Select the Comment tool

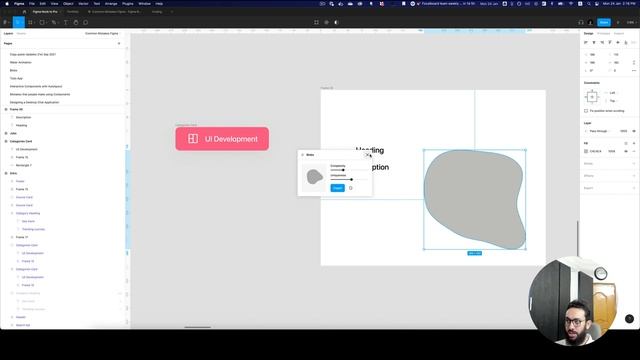(86, 22)
